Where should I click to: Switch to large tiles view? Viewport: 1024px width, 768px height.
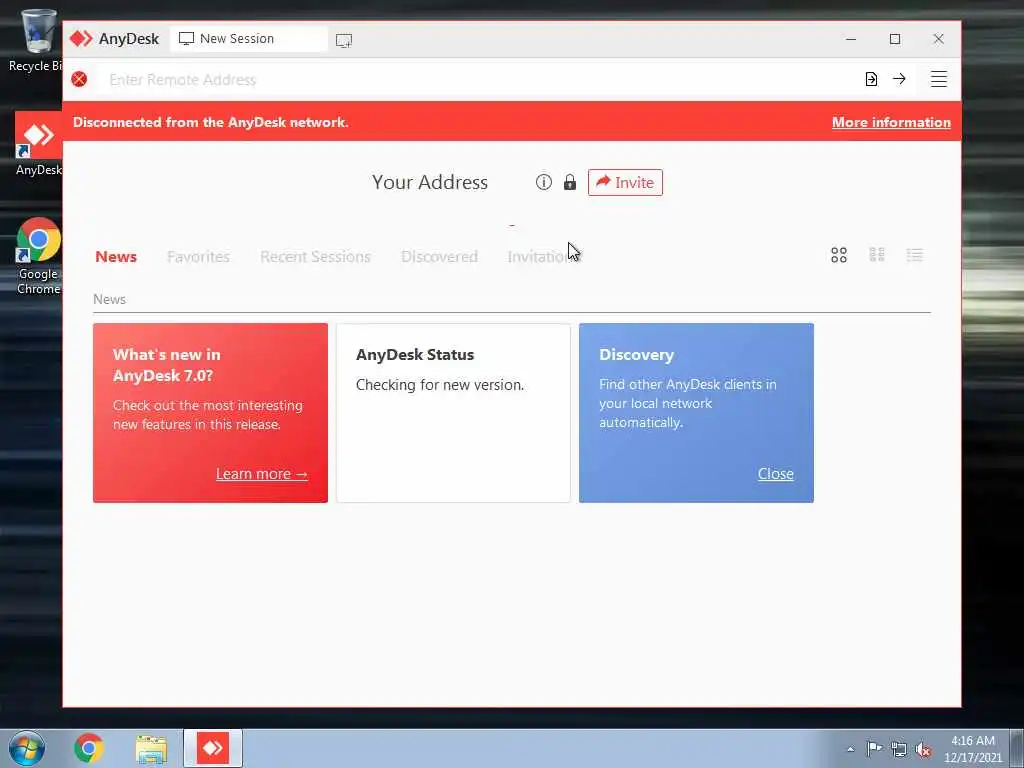[x=839, y=255]
